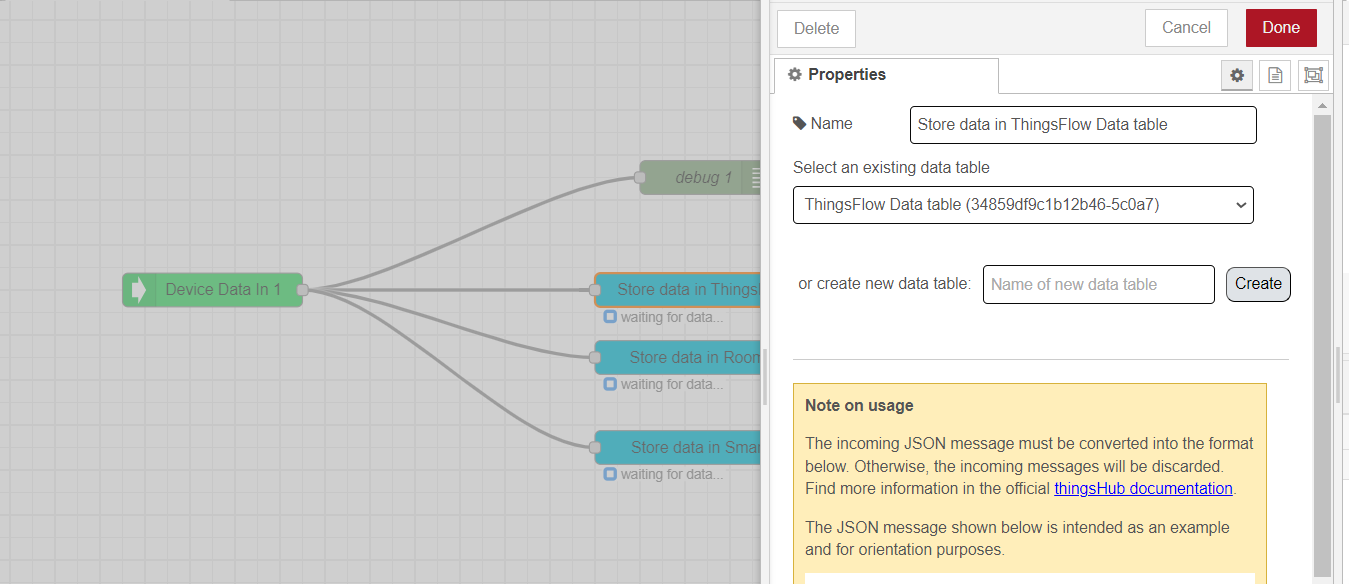Click the Device Data In 1 arrow icon
1349x584 pixels.
(138, 290)
